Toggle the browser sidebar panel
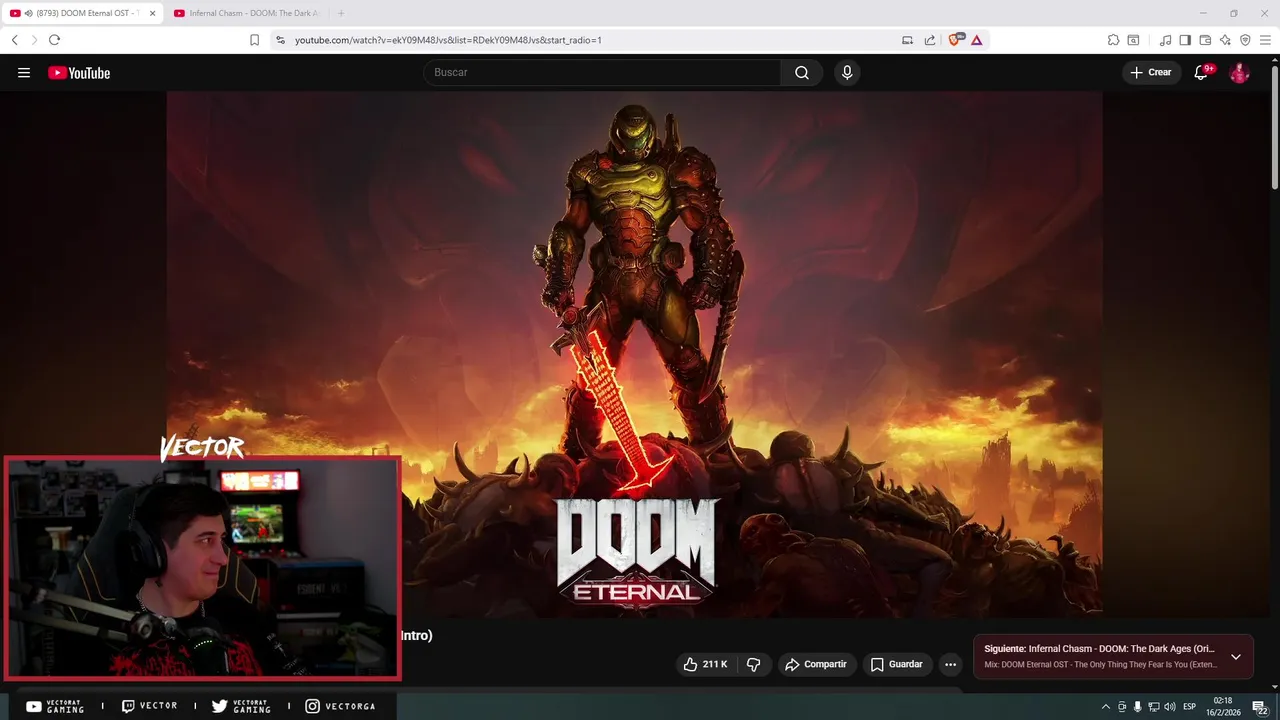Screen dimensions: 1280x720 [1185, 40]
